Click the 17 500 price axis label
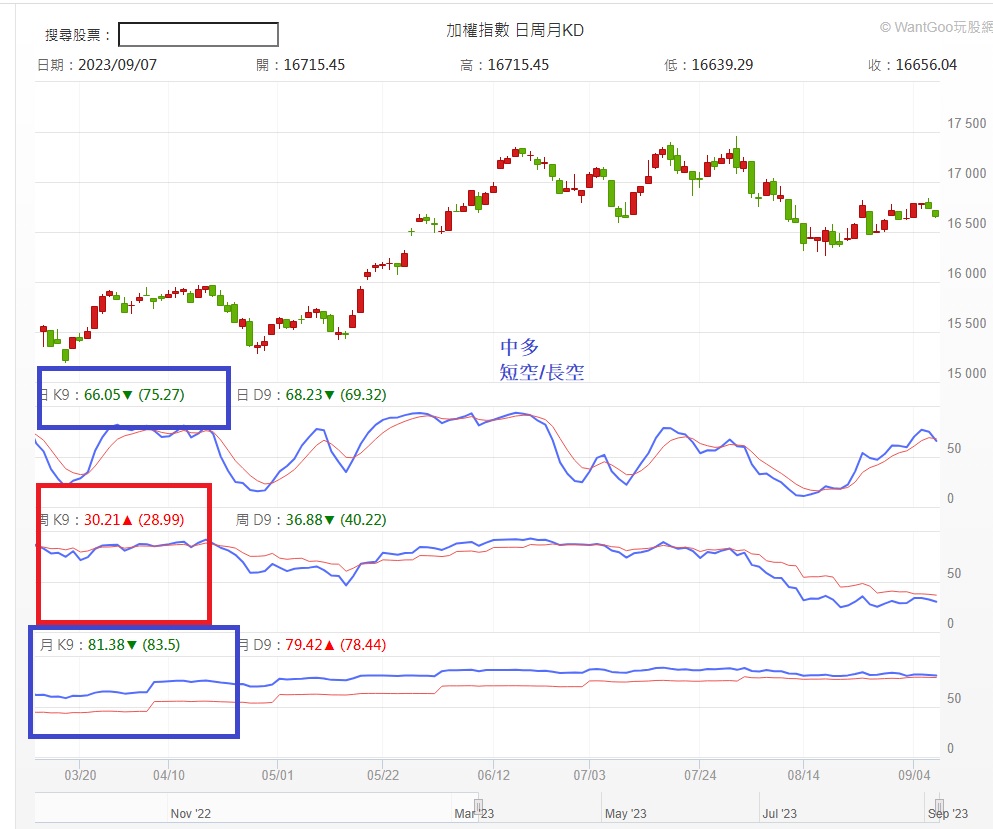 pyautogui.click(x=966, y=124)
